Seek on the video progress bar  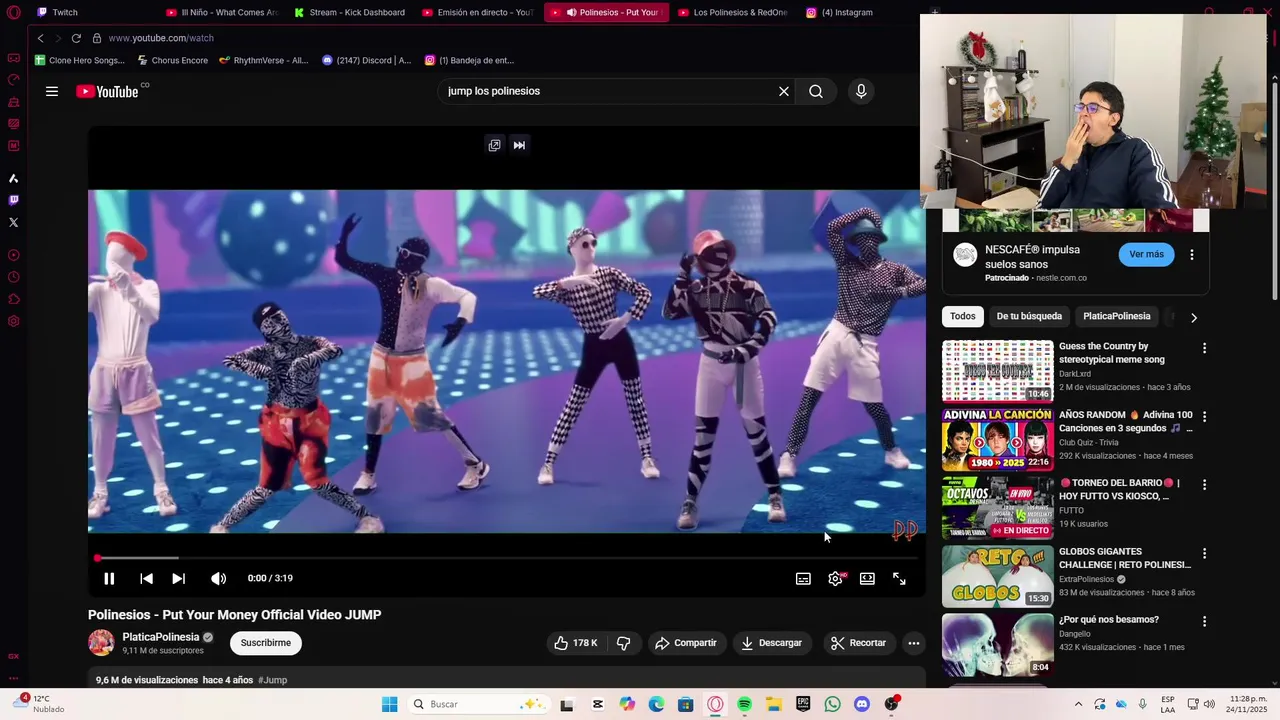pos(506,558)
